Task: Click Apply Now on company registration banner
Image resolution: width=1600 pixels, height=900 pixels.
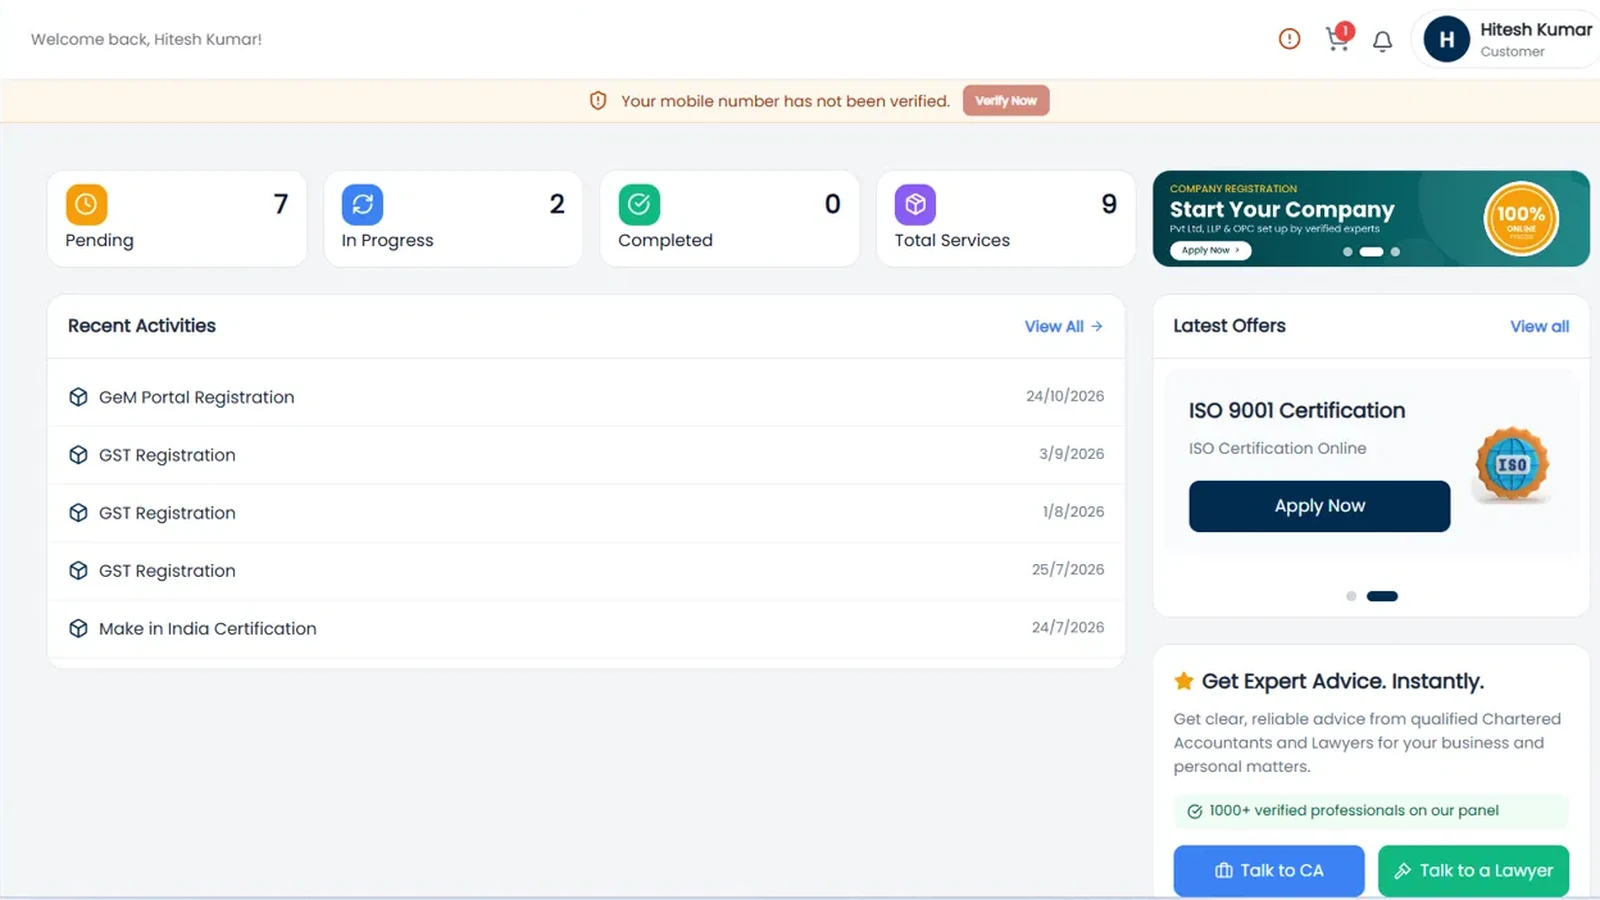Action: click(x=1210, y=250)
